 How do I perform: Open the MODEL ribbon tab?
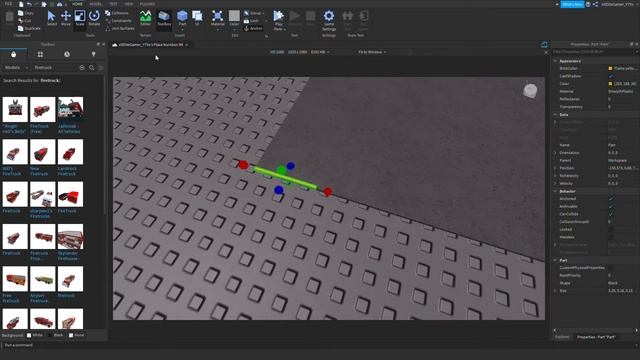(96, 4)
